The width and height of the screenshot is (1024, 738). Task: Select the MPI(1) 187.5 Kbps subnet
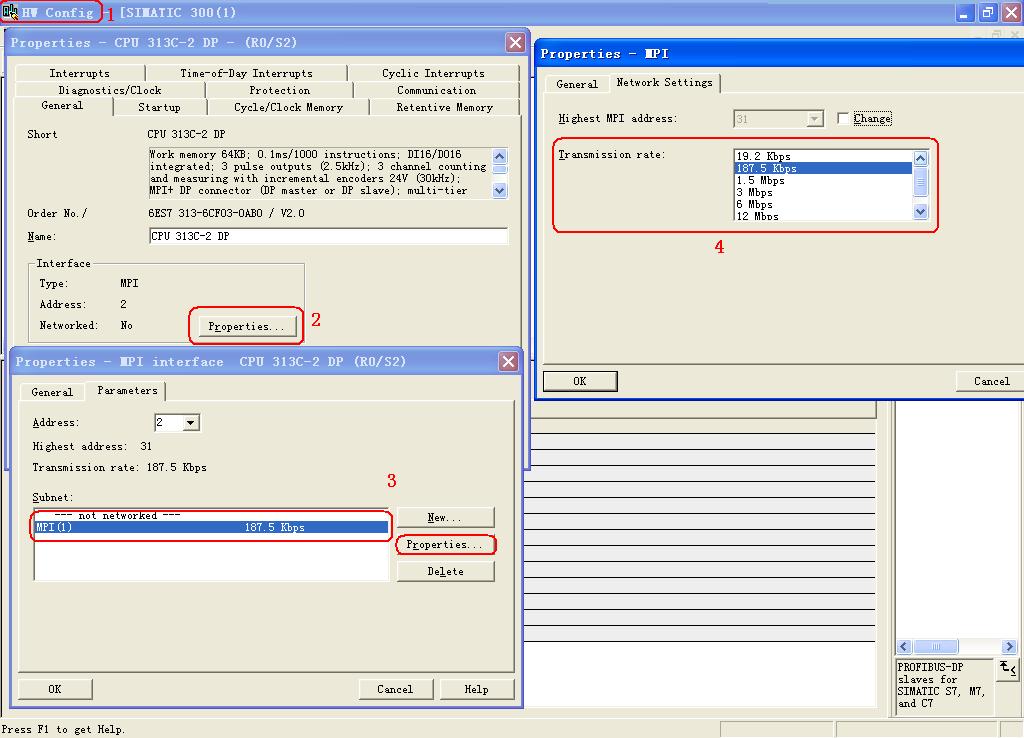click(x=210, y=527)
